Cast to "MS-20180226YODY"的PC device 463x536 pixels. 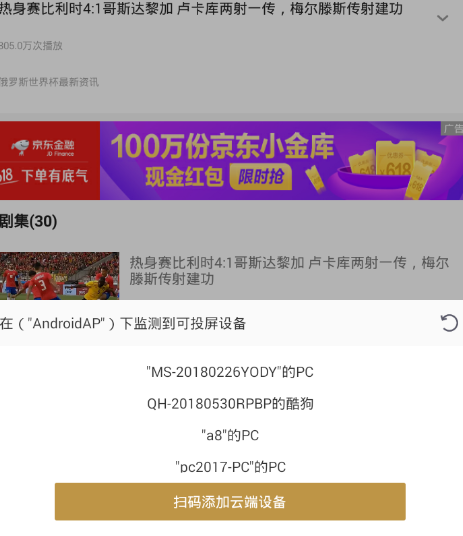coord(230,372)
